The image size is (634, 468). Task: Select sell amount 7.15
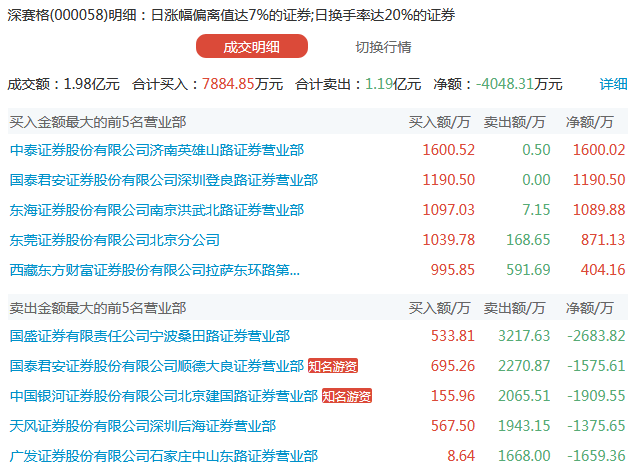click(x=536, y=210)
